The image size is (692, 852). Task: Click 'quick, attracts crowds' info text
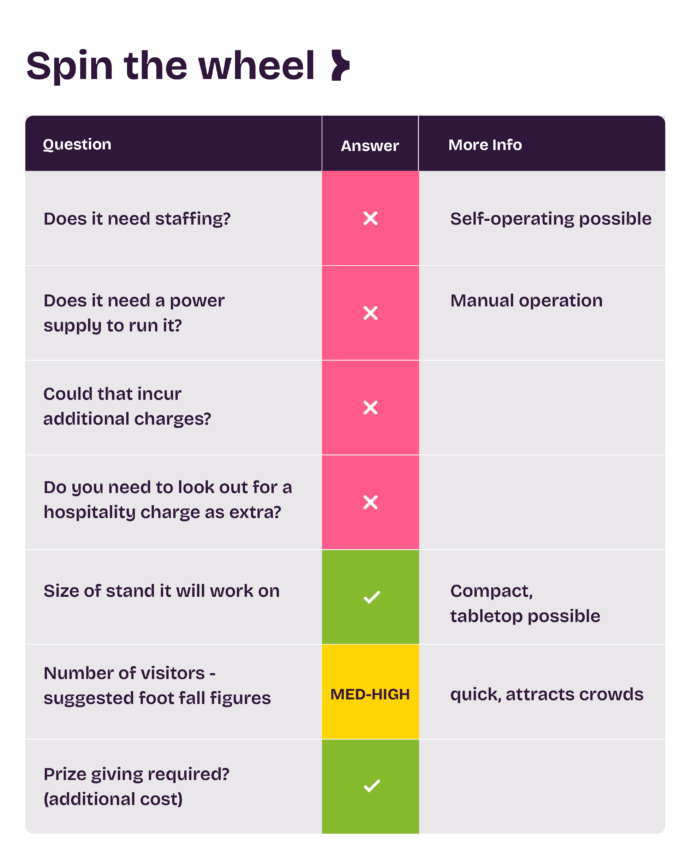click(x=546, y=694)
